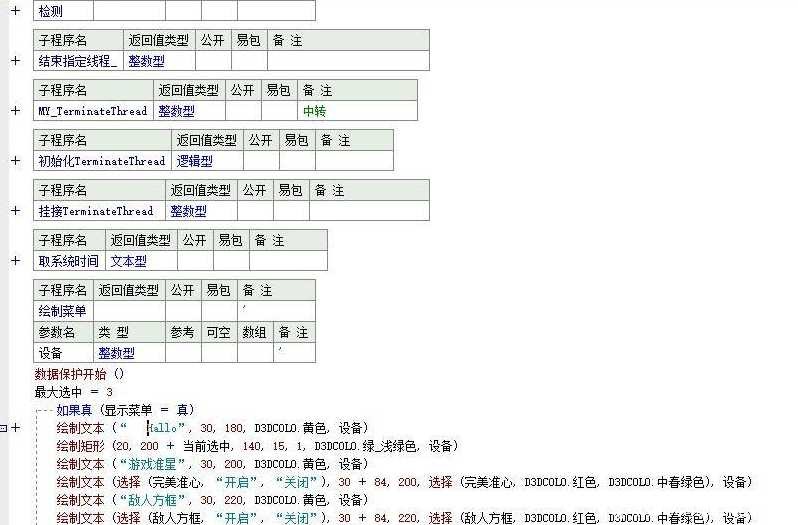
Task: Click the 最大选中 = 3 code line
Action: (x=74, y=392)
